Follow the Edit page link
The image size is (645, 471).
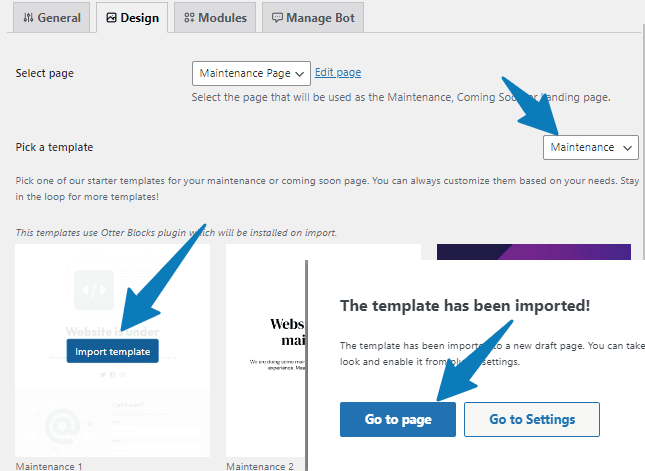click(x=338, y=73)
